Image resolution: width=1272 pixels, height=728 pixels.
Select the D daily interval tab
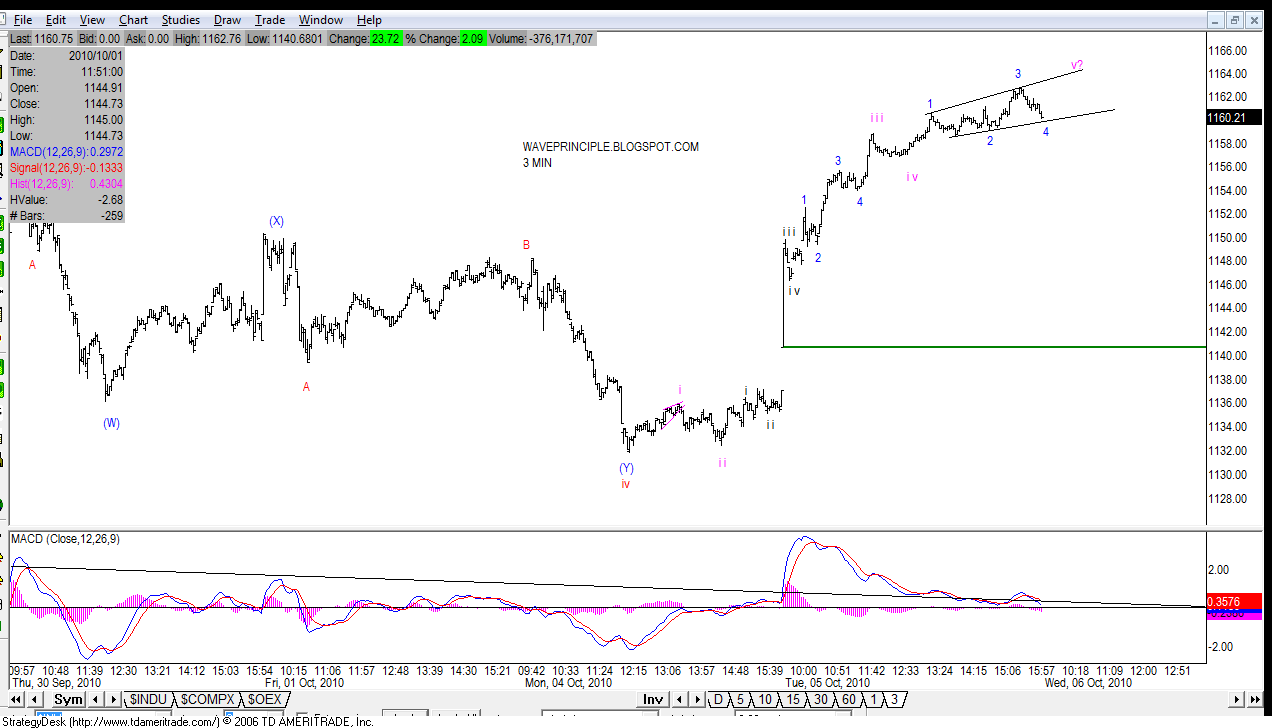[x=718, y=699]
